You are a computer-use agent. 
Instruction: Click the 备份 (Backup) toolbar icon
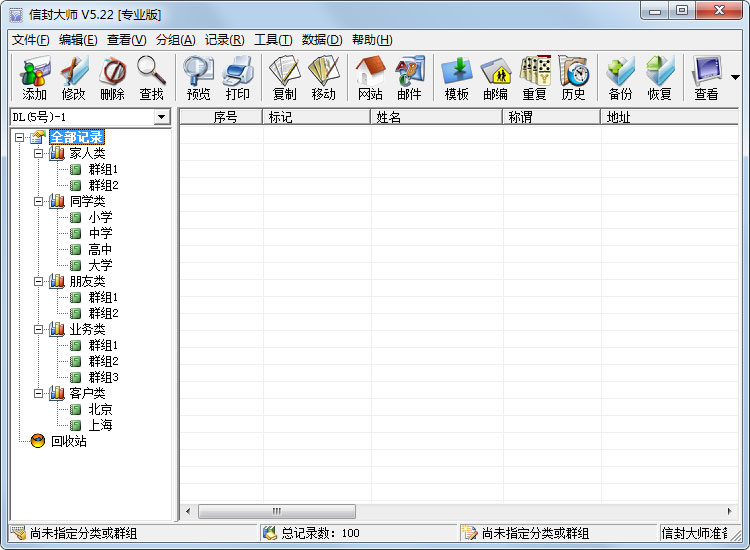pyautogui.click(x=620, y=78)
